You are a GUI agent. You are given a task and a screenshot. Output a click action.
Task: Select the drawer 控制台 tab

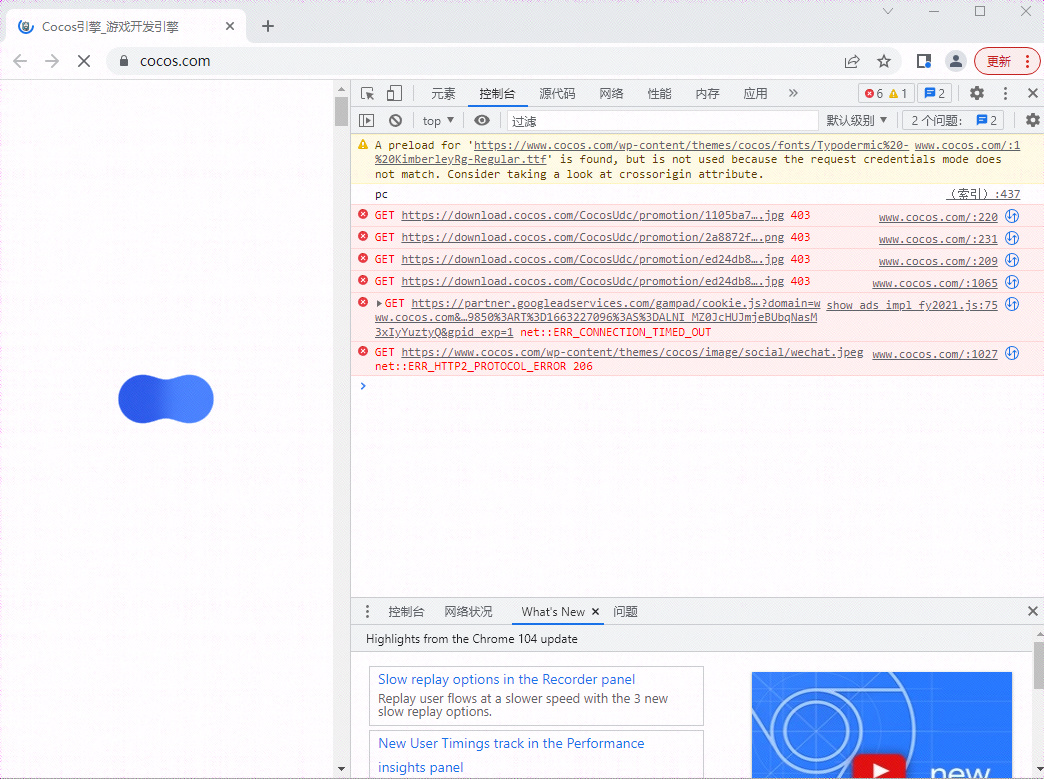click(406, 612)
